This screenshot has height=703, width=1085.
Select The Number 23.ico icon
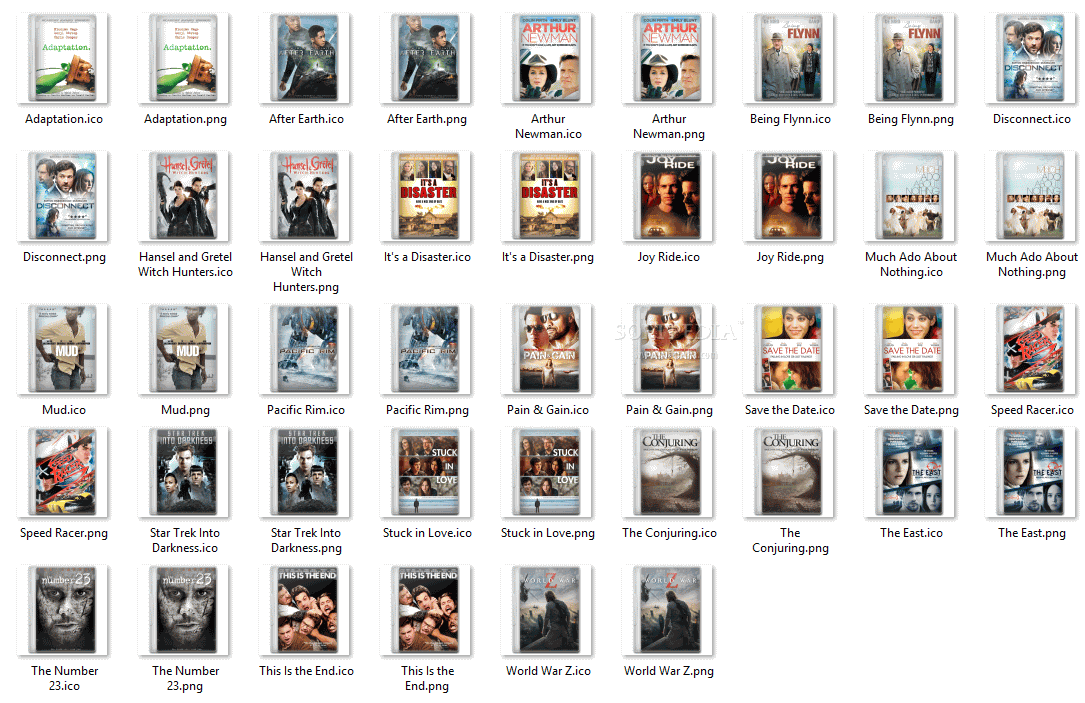(64, 610)
